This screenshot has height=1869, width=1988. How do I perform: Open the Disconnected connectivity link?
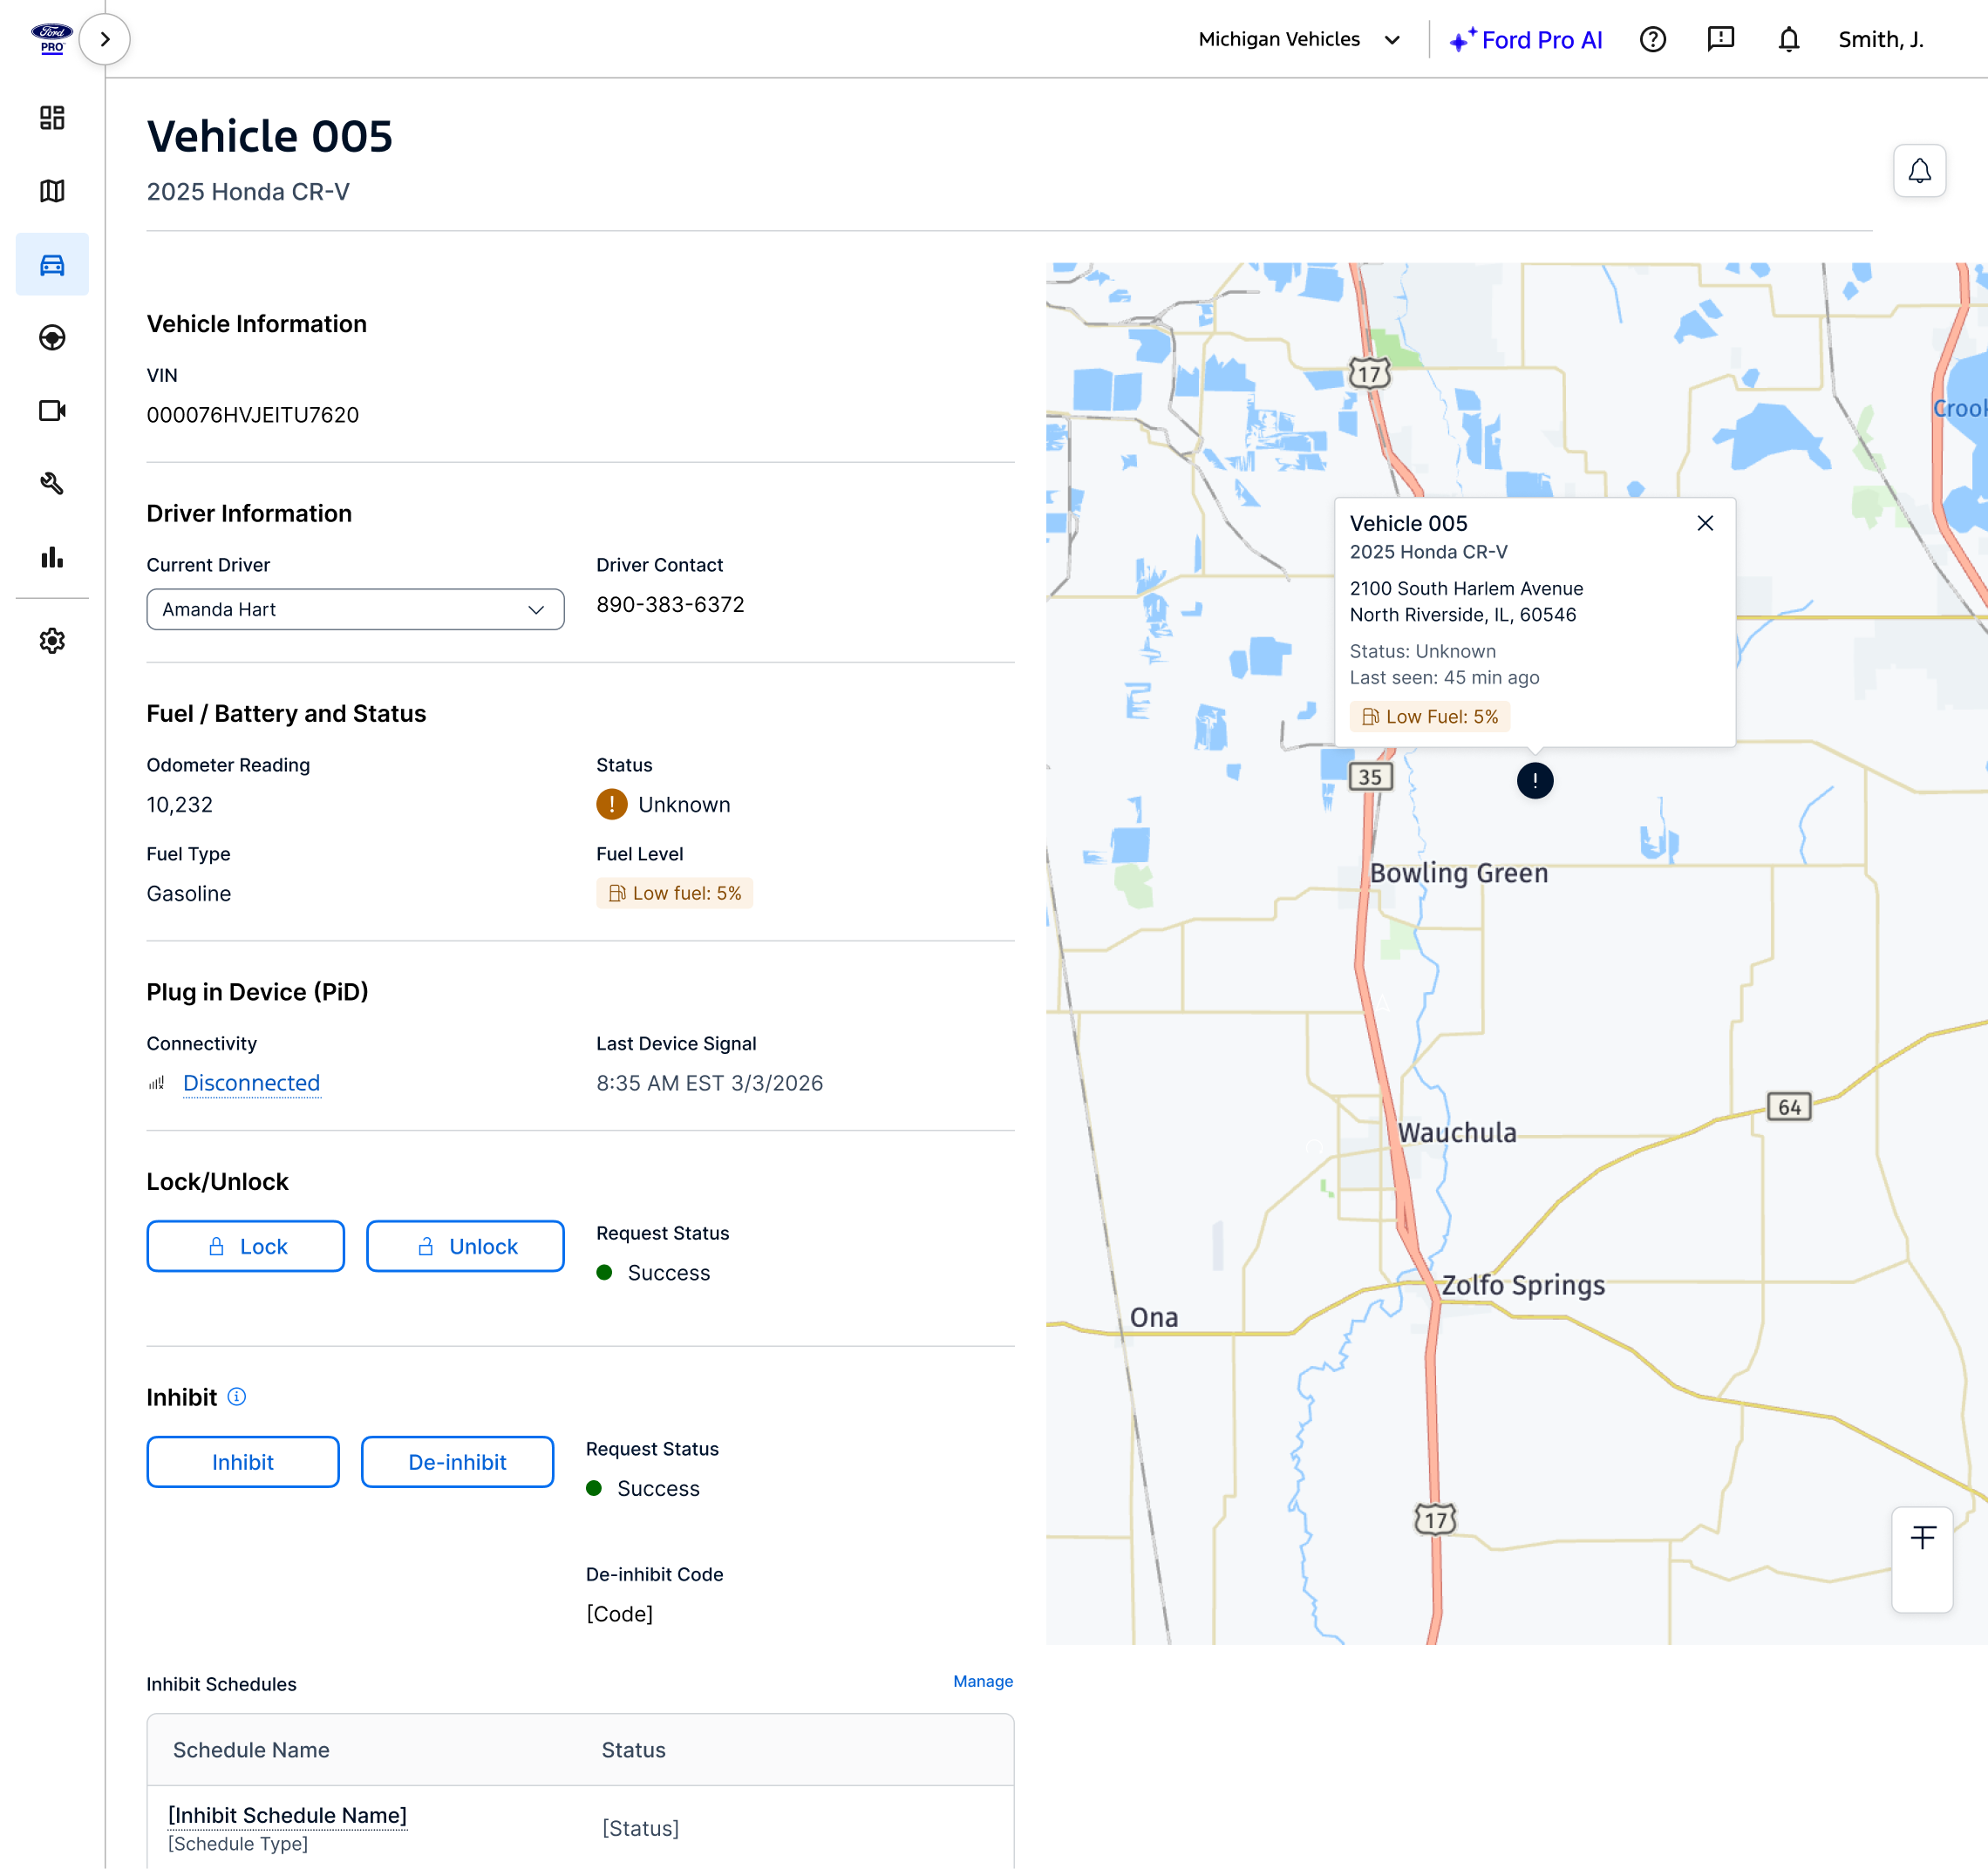(251, 1083)
